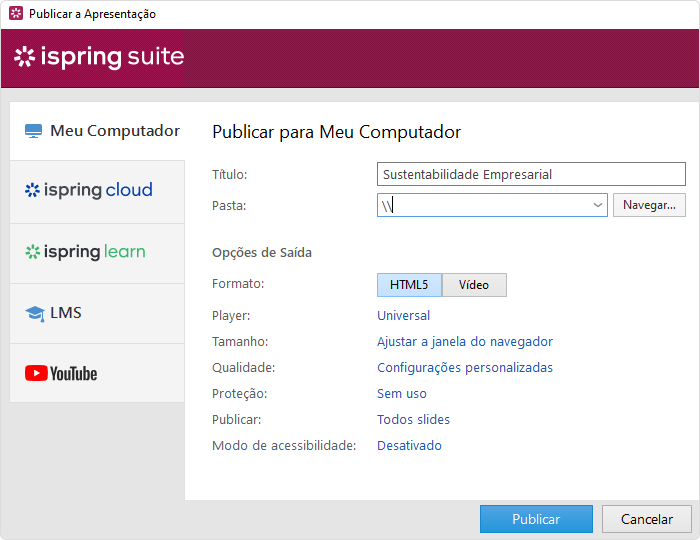Browse folders with the Navegar button
The height and width of the screenshot is (540, 700).
(x=649, y=205)
